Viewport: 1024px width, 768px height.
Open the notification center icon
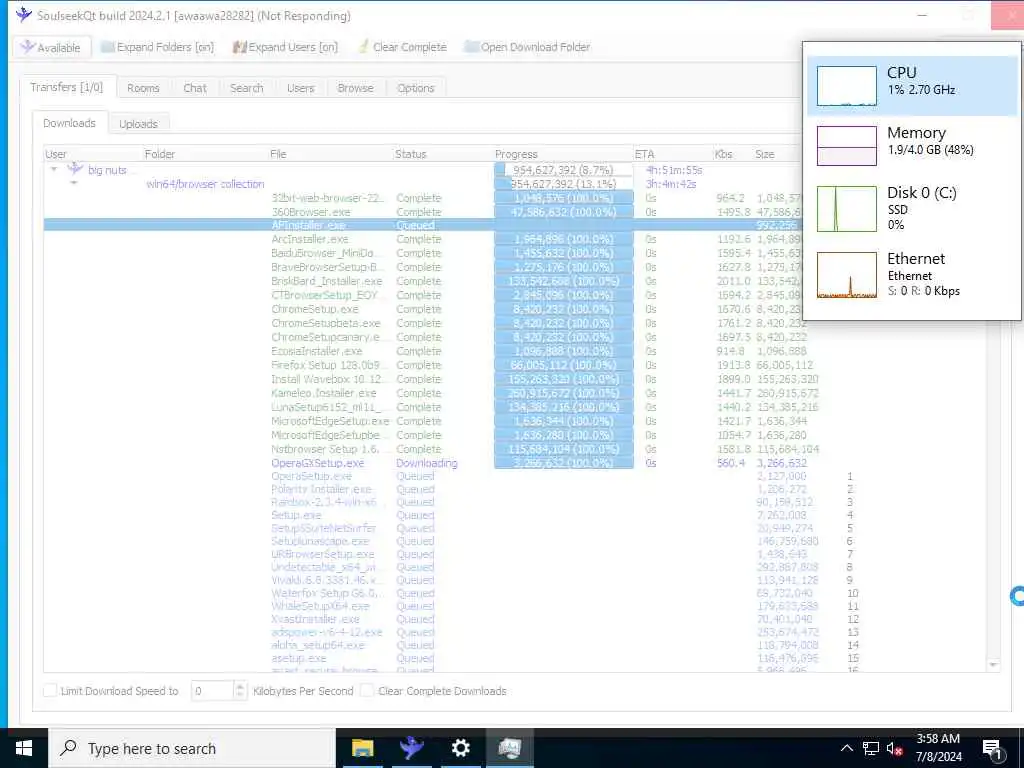[x=993, y=749]
